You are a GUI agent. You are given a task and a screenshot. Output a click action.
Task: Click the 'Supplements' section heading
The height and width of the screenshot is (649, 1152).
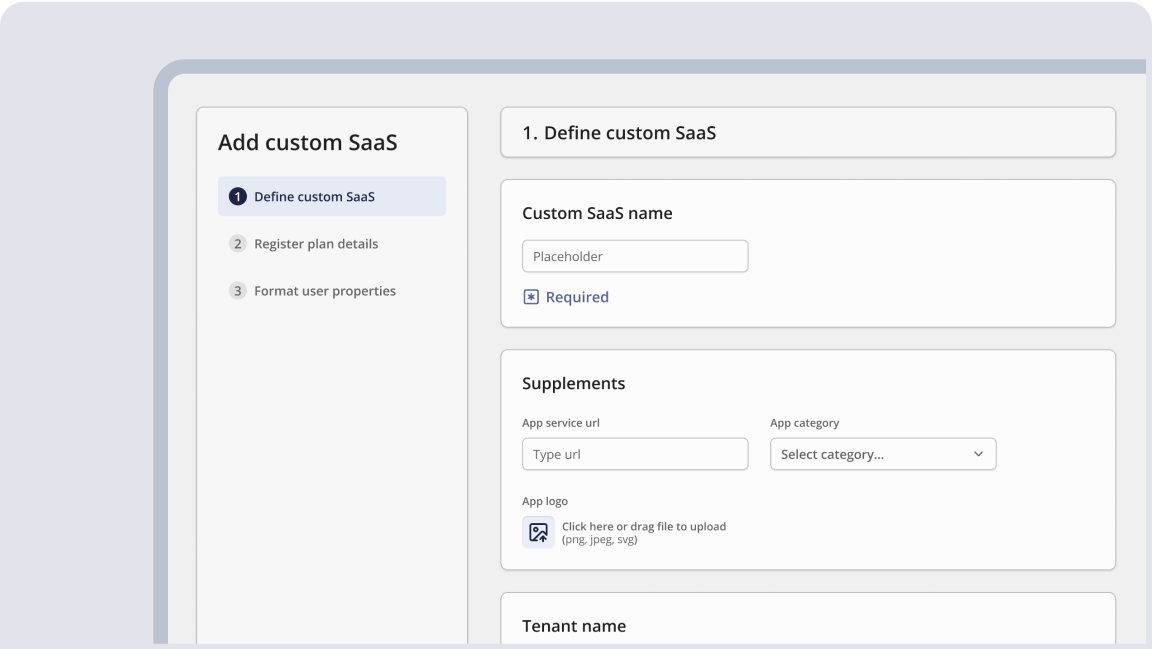(x=573, y=383)
